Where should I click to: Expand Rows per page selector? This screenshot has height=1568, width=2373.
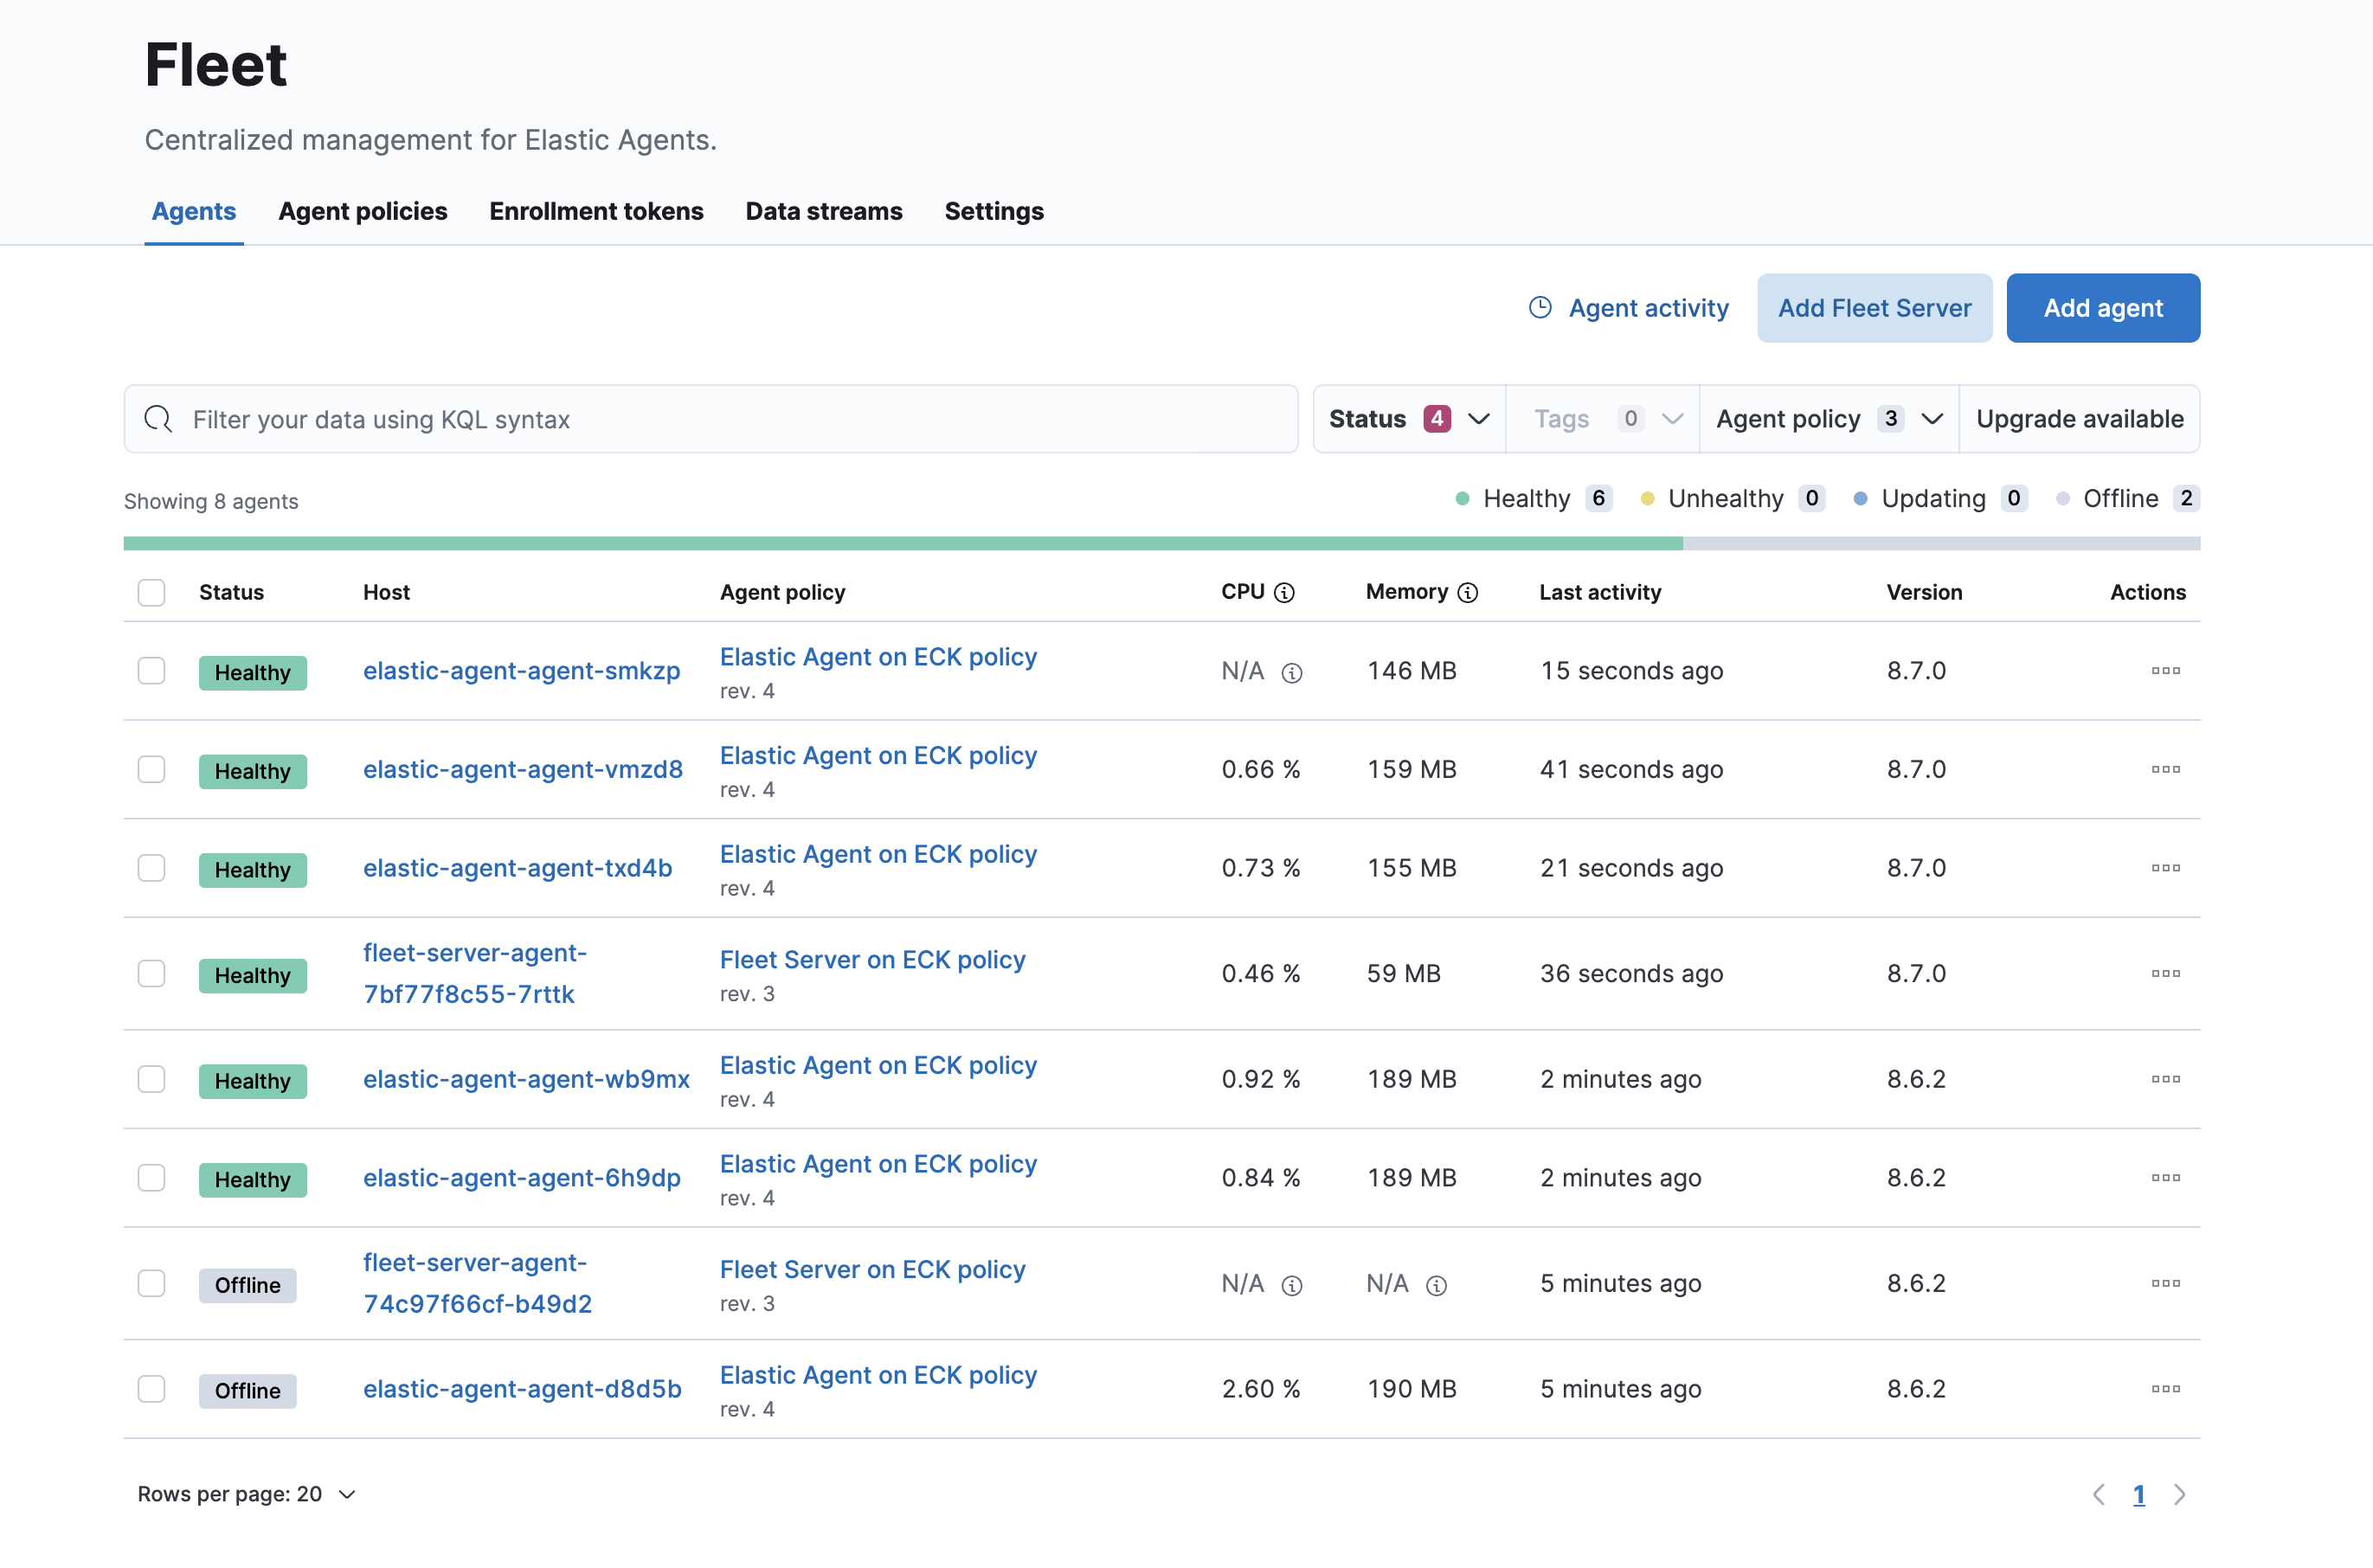(246, 1494)
